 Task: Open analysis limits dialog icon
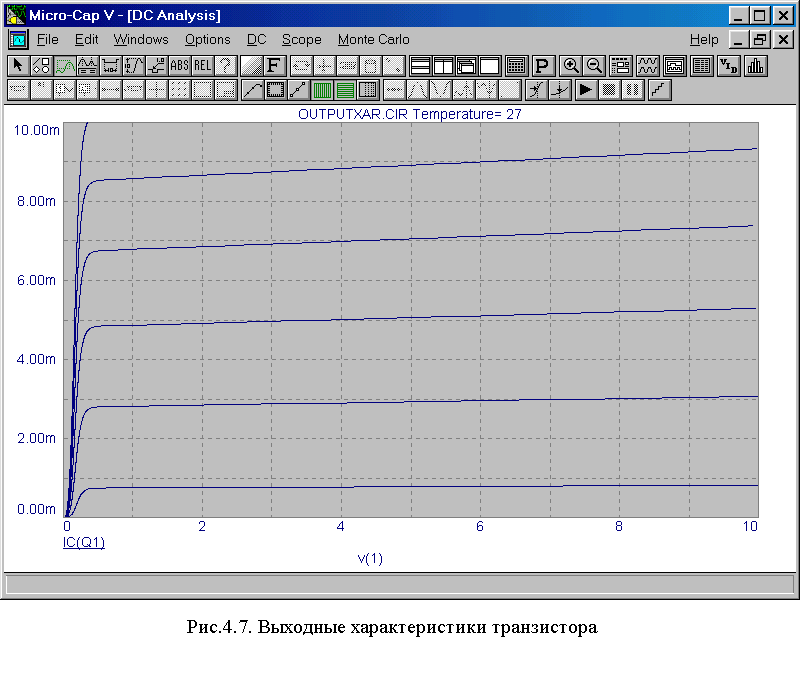621,66
